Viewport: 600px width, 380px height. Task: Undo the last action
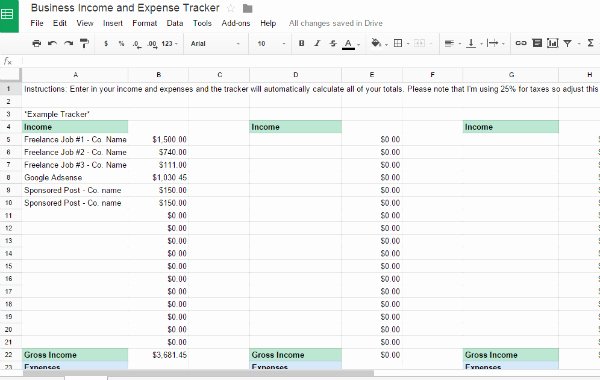click(x=52, y=43)
